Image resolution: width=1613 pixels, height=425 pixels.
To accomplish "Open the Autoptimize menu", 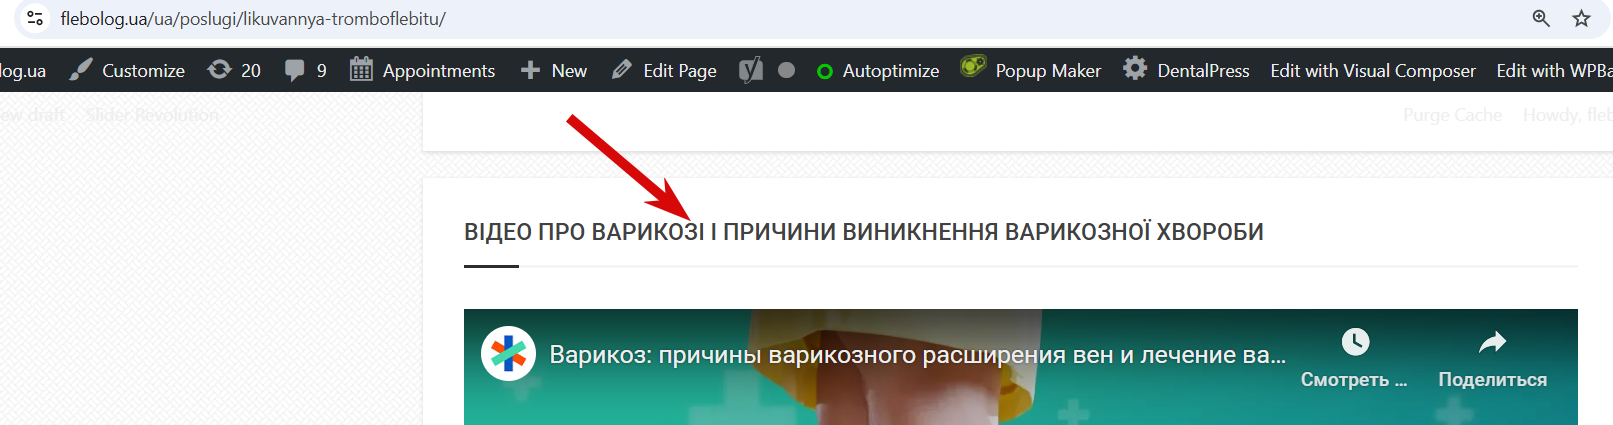I will [891, 71].
